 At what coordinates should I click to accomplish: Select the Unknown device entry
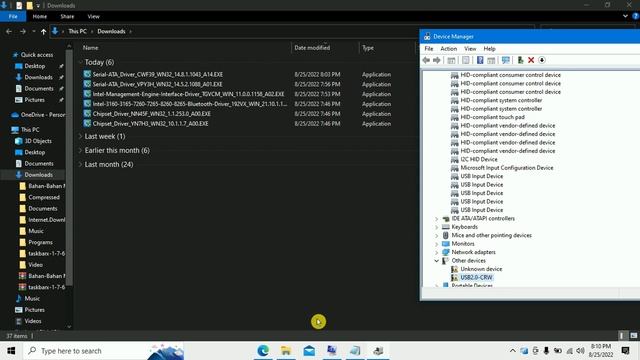tap(481, 269)
